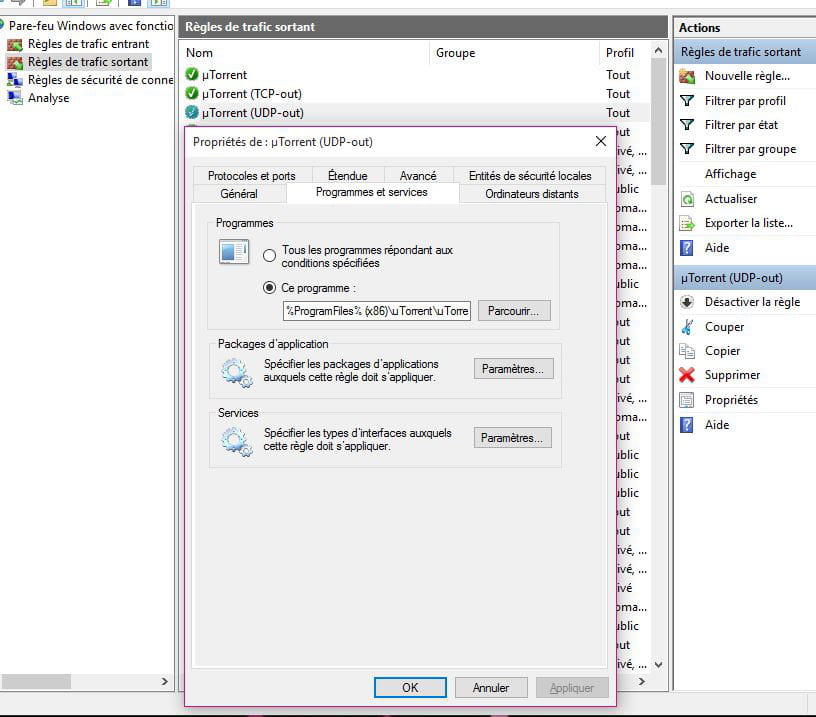
Task: Select 'Tous les programmes répondant aux conditions' radio
Action: tap(270, 256)
